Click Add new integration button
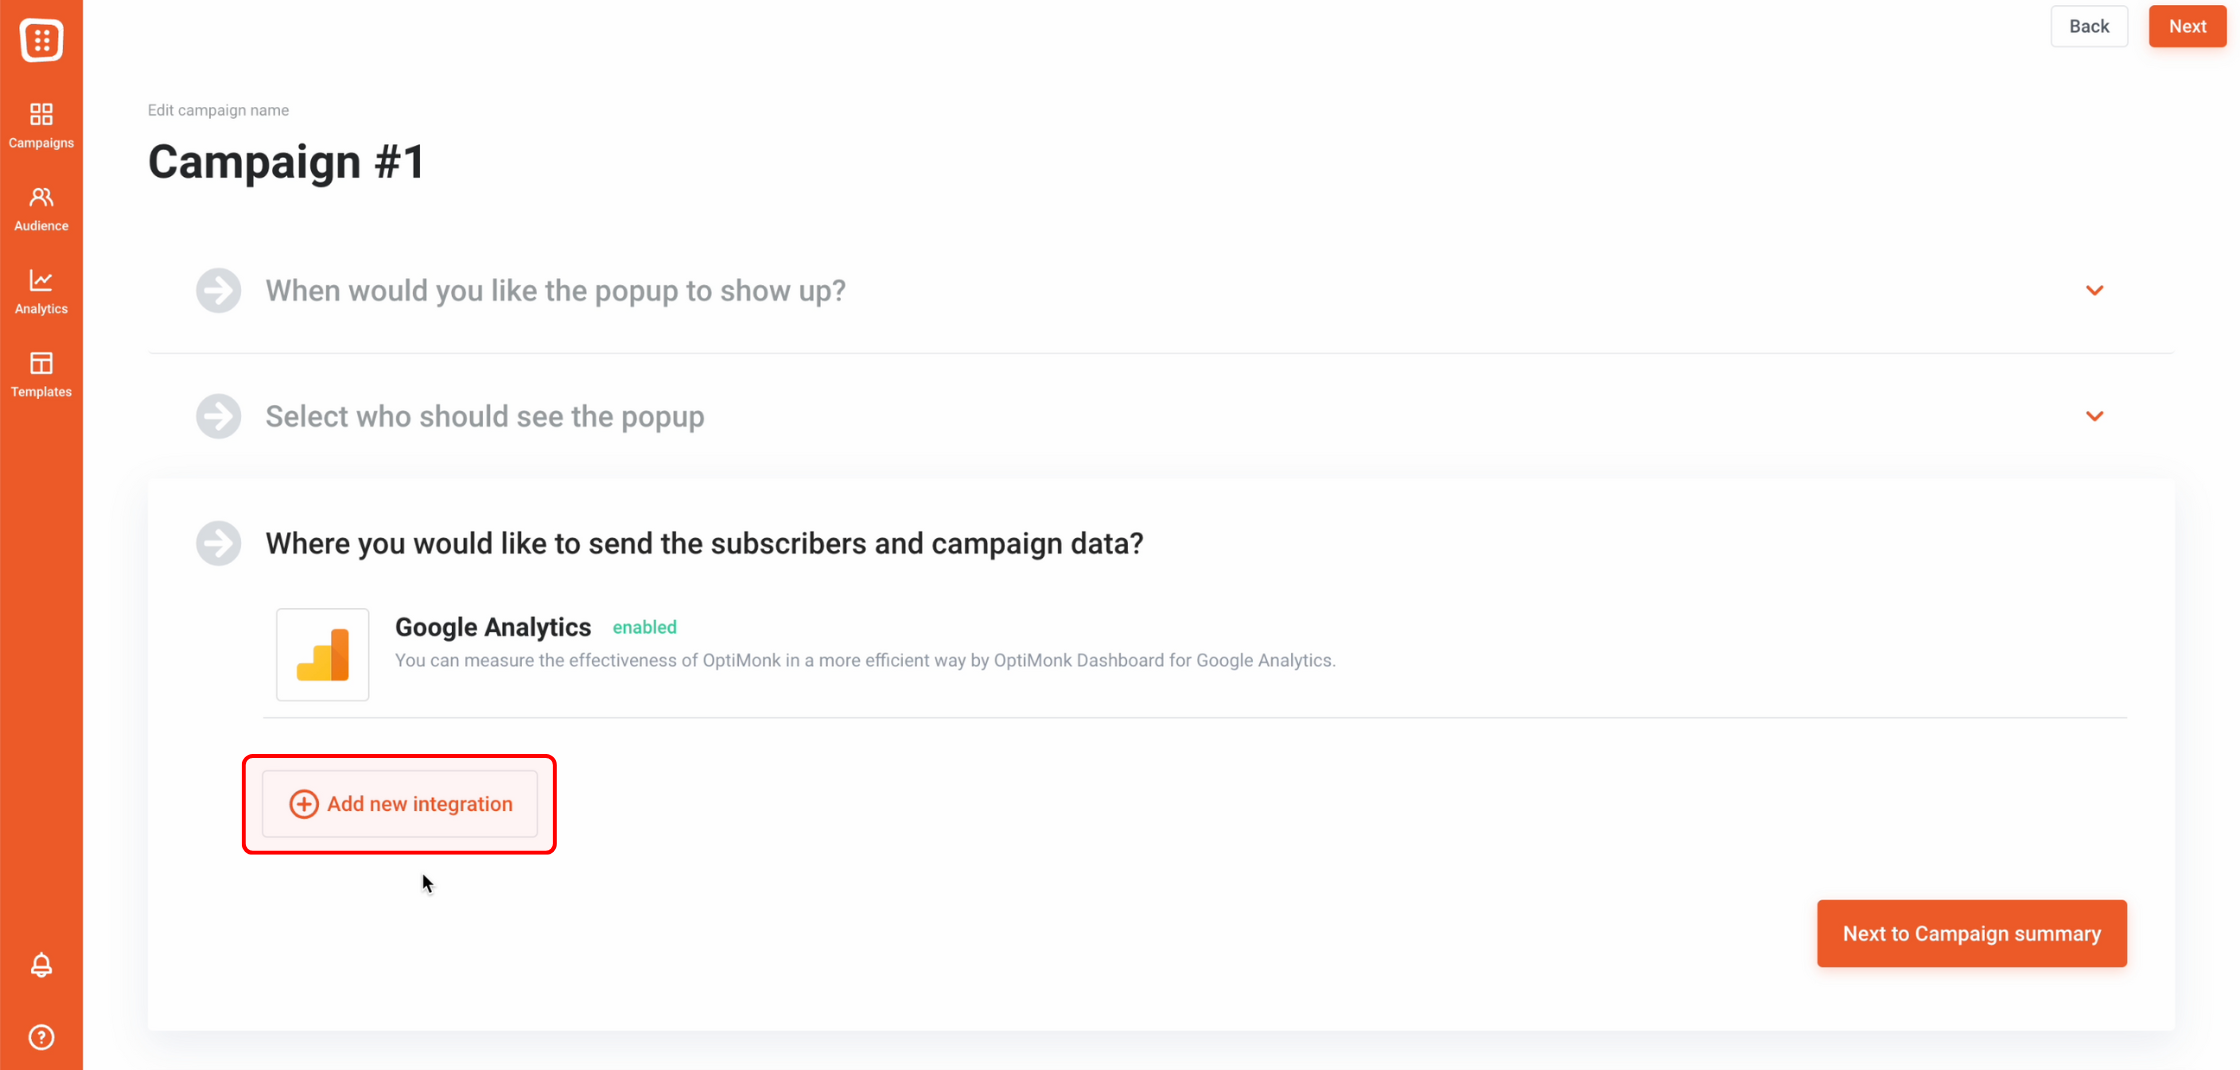2240x1070 pixels. [x=400, y=804]
